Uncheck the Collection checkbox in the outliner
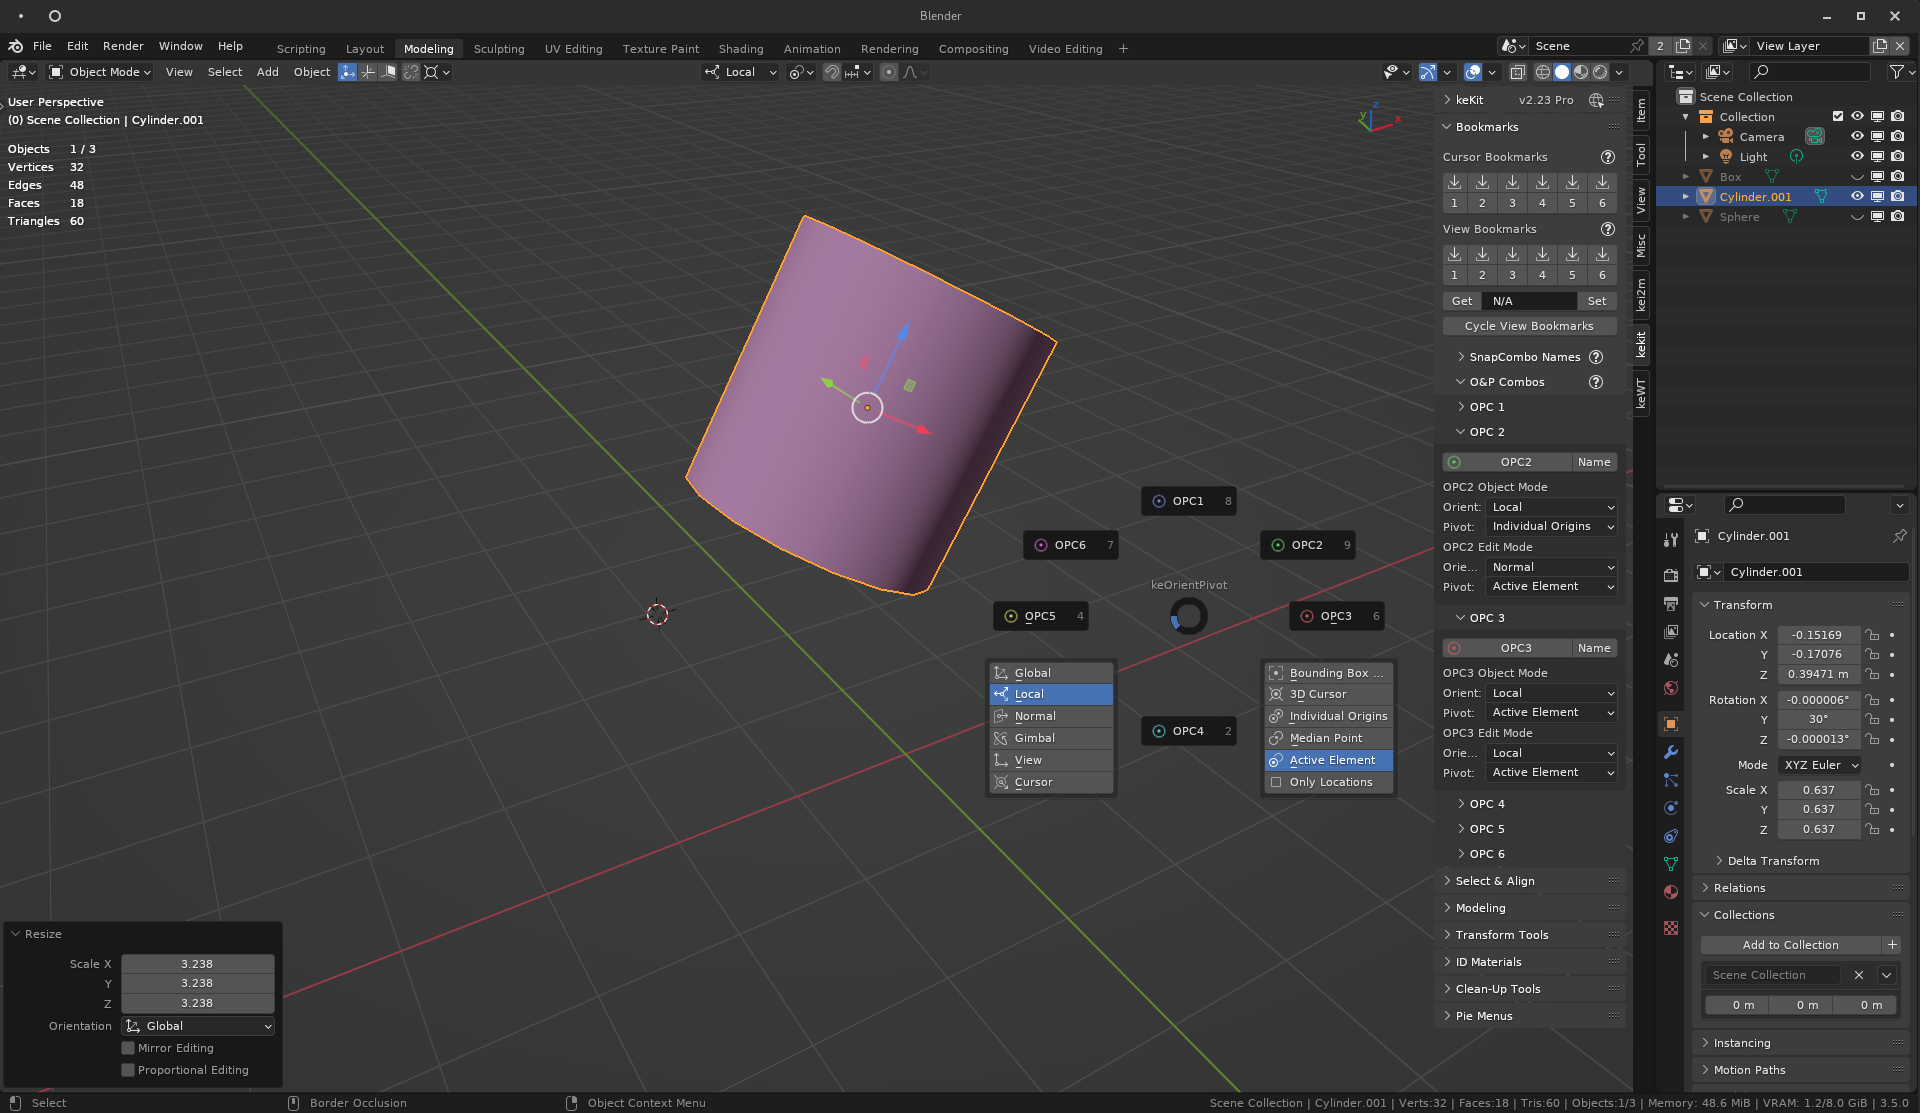Viewport: 1920px width, 1113px height. coord(1838,116)
